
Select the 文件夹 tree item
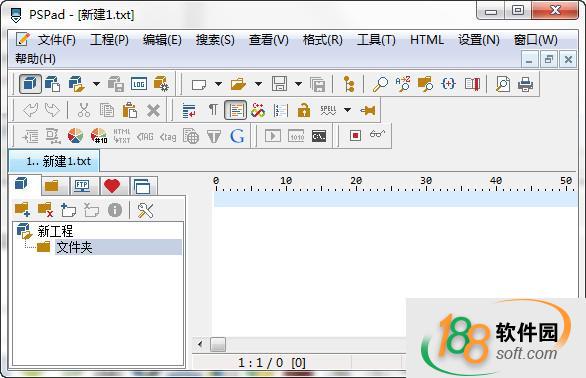[74, 247]
